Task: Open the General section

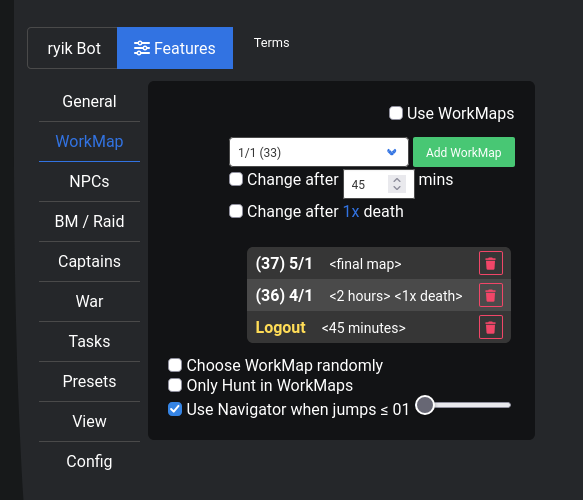Action: click(89, 101)
